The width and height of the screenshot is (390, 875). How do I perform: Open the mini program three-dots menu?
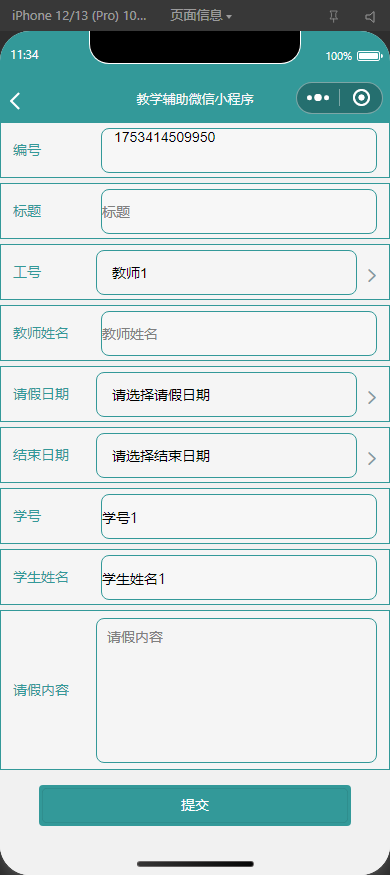(318, 98)
